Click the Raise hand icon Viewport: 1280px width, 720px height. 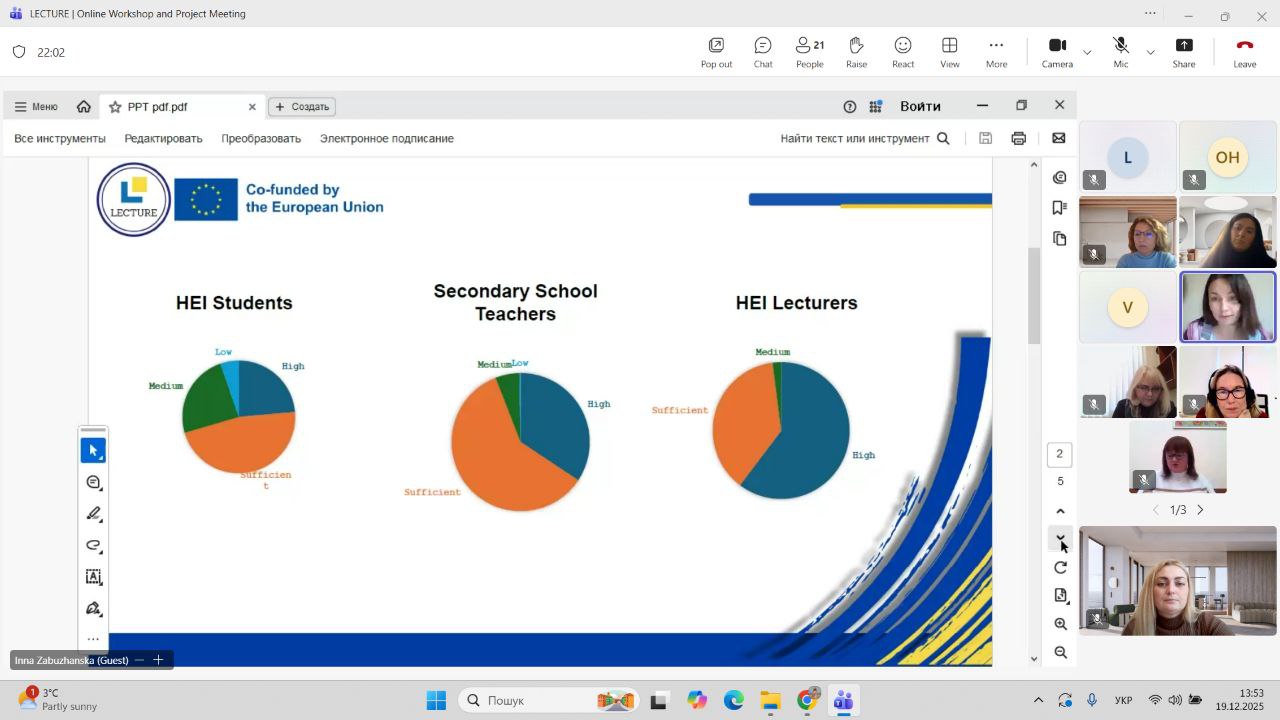tap(856, 52)
